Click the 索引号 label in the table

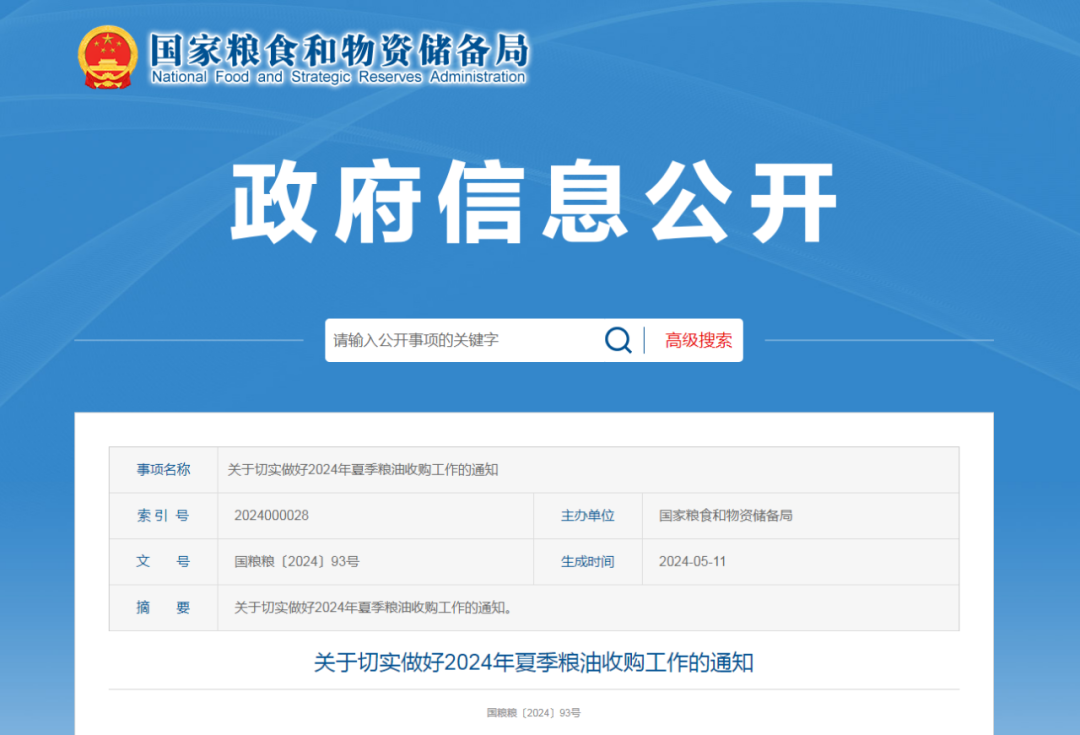(x=164, y=515)
